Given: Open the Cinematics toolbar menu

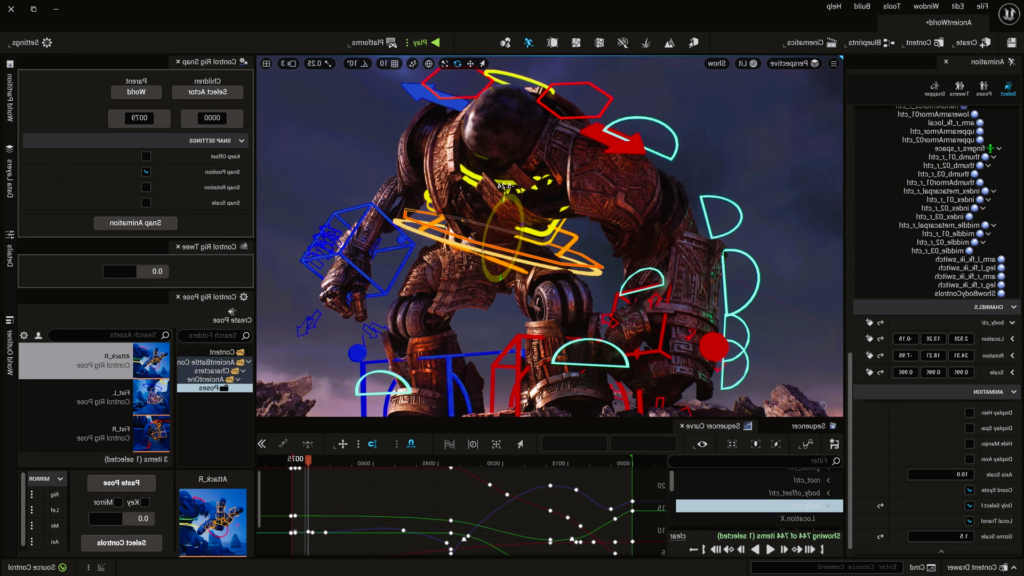Looking at the screenshot, I should coord(810,42).
